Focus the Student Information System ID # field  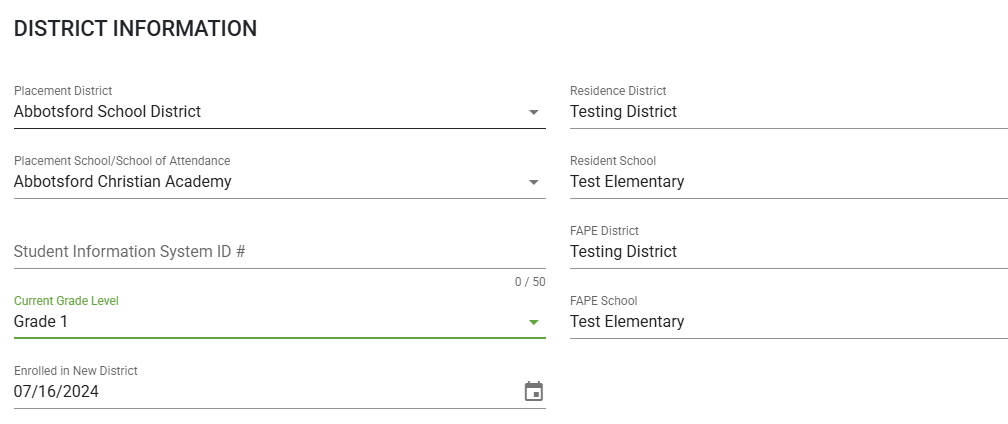point(280,251)
